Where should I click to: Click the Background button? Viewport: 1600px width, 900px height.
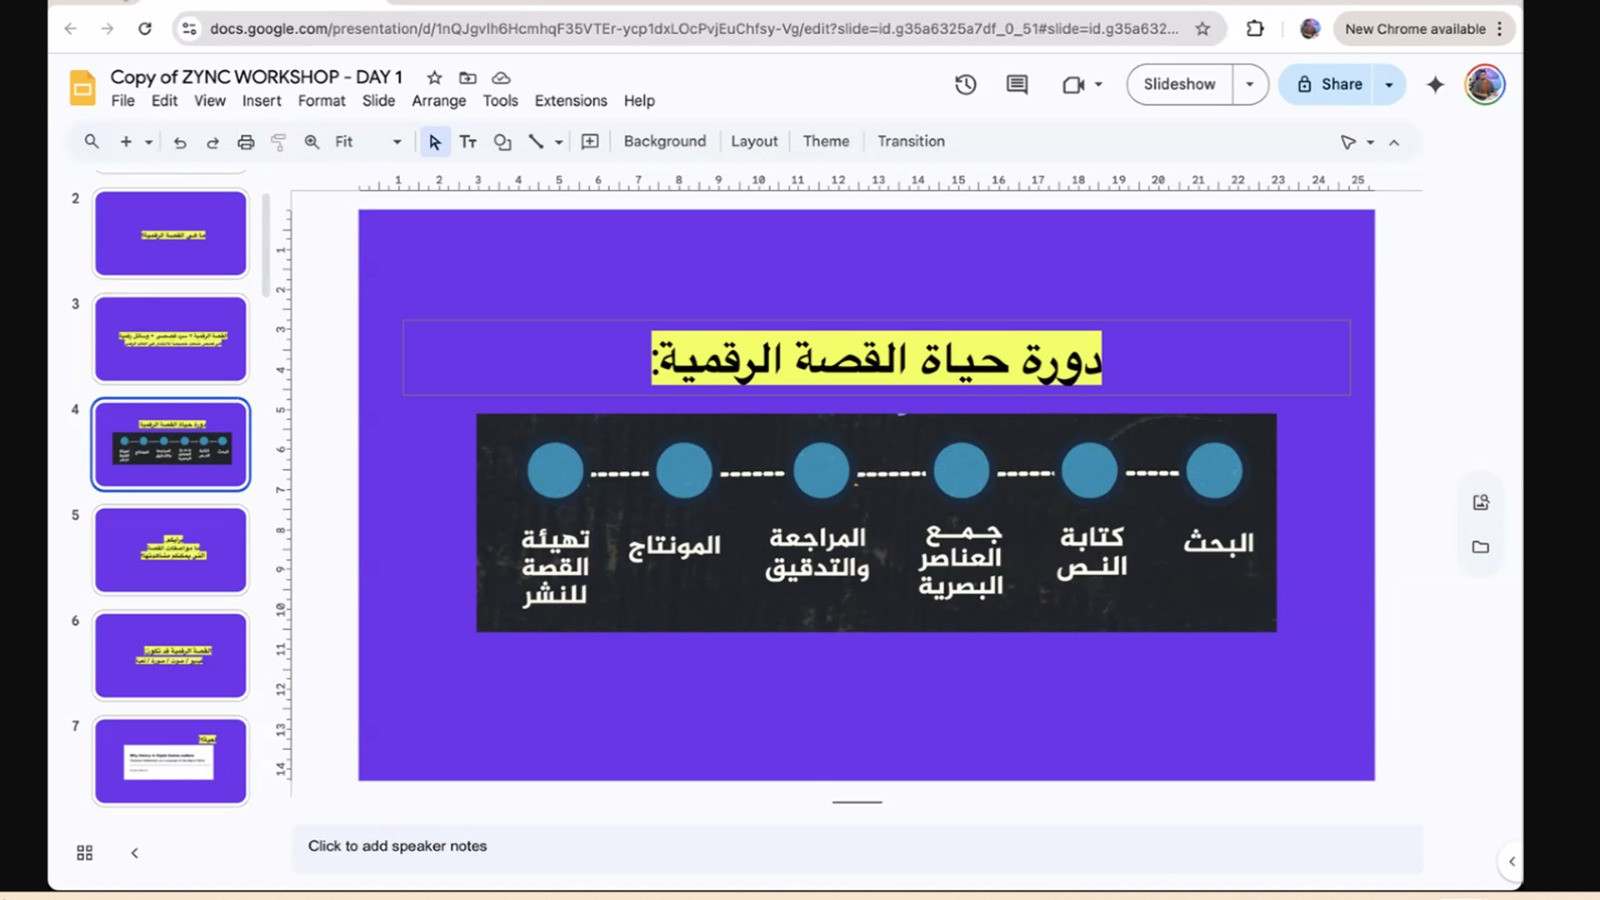664,142
